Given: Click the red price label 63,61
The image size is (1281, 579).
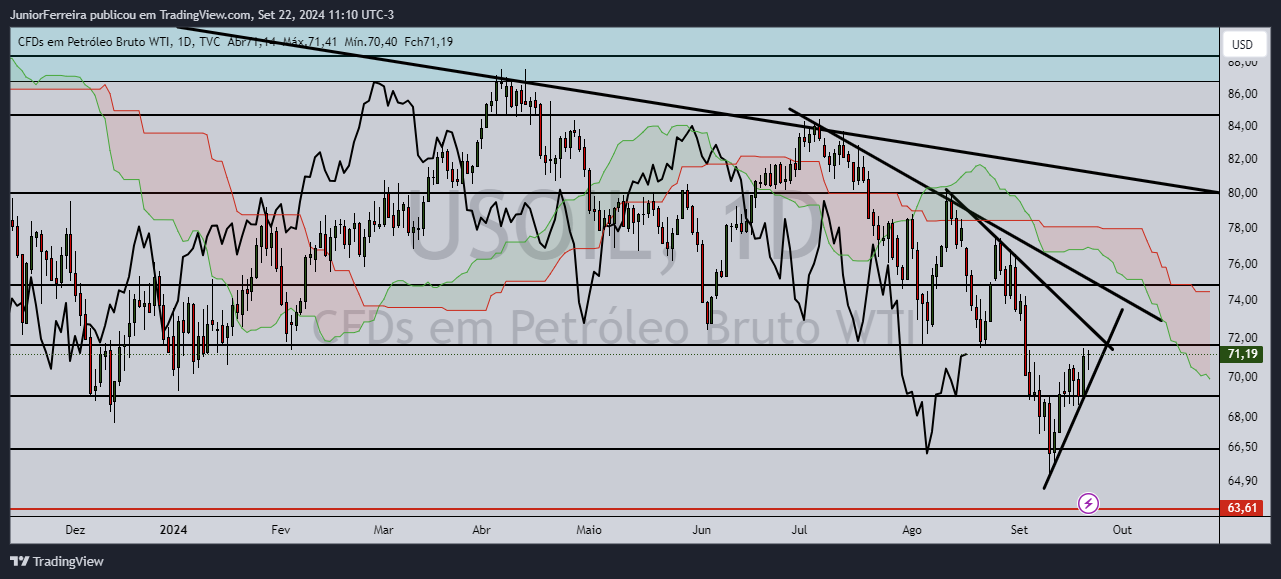Looking at the screenshot, I should (1242, 508).
